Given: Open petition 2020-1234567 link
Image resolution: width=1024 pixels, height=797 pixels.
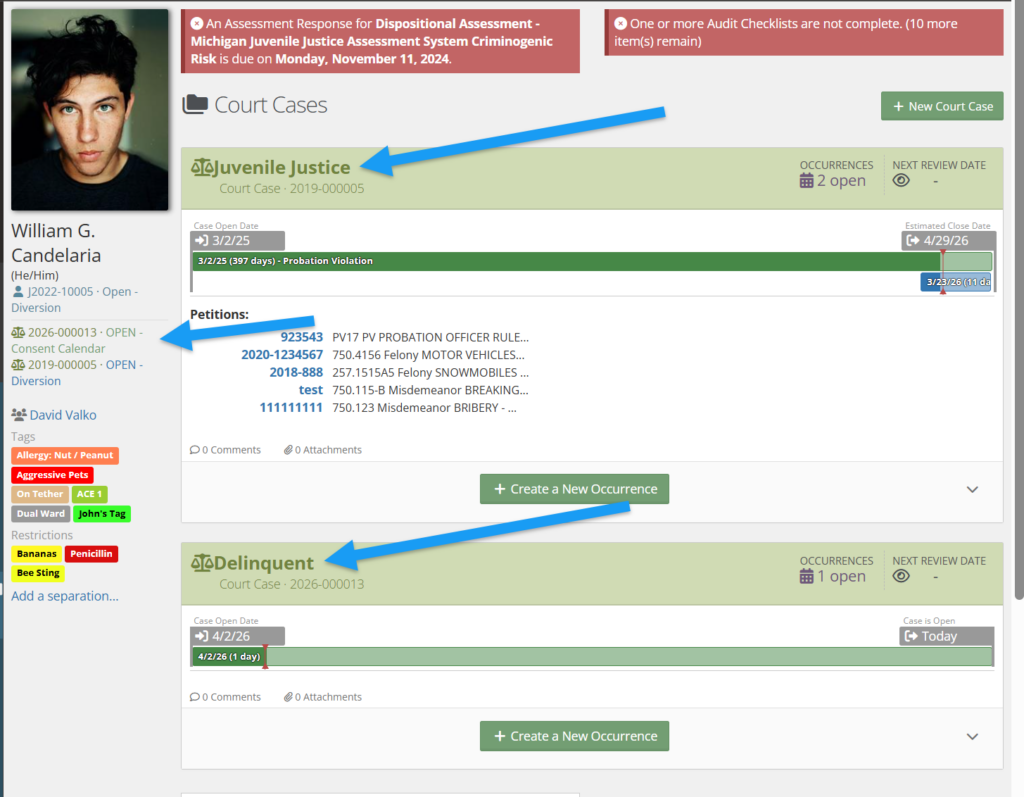Looking at the screenshot, I should (x=282, y=355).
